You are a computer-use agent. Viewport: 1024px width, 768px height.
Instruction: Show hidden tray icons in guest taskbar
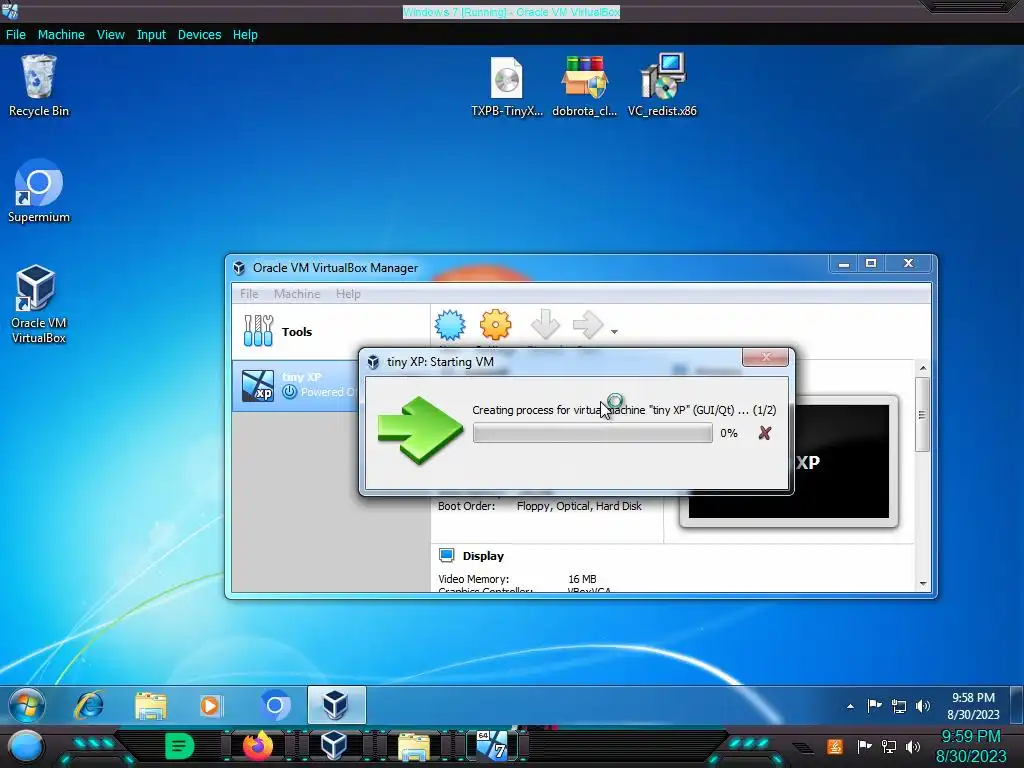pos(850,706)
